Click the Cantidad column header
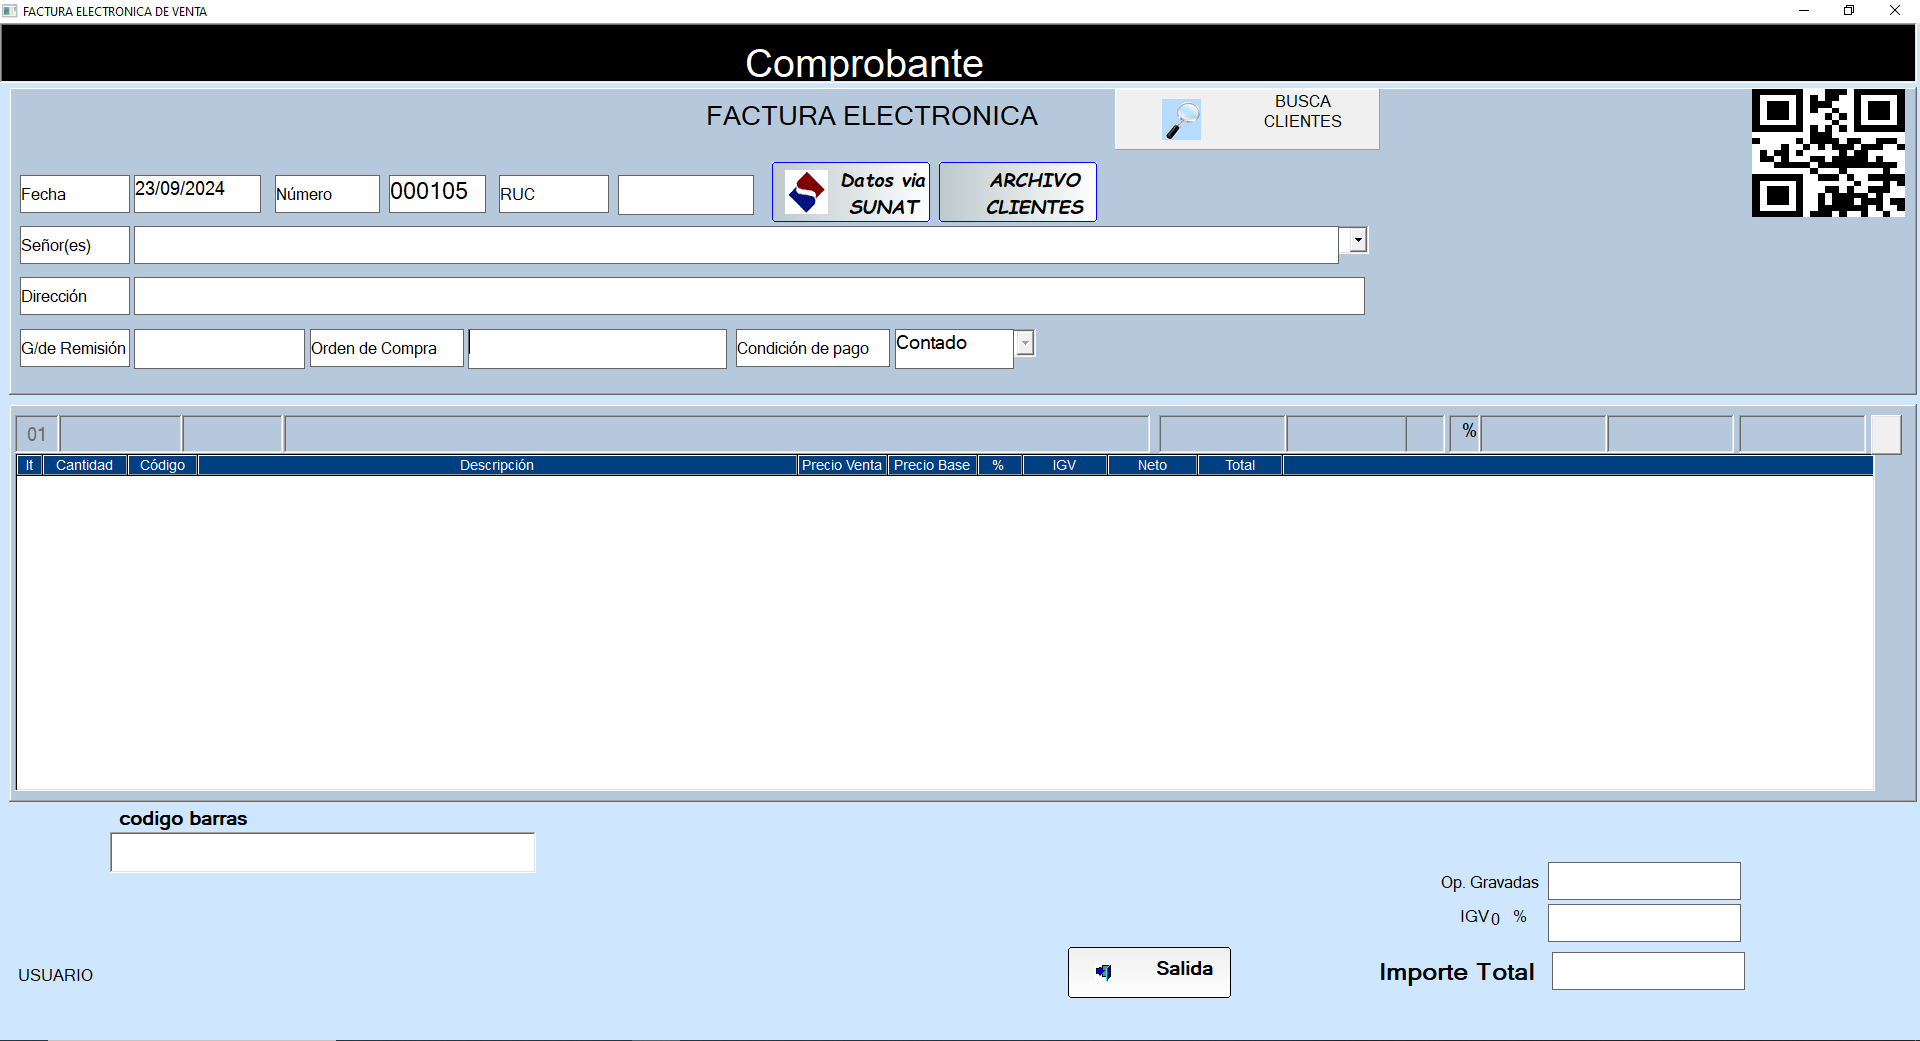Screen dimensions: 1920x1041 click(84, 465)
